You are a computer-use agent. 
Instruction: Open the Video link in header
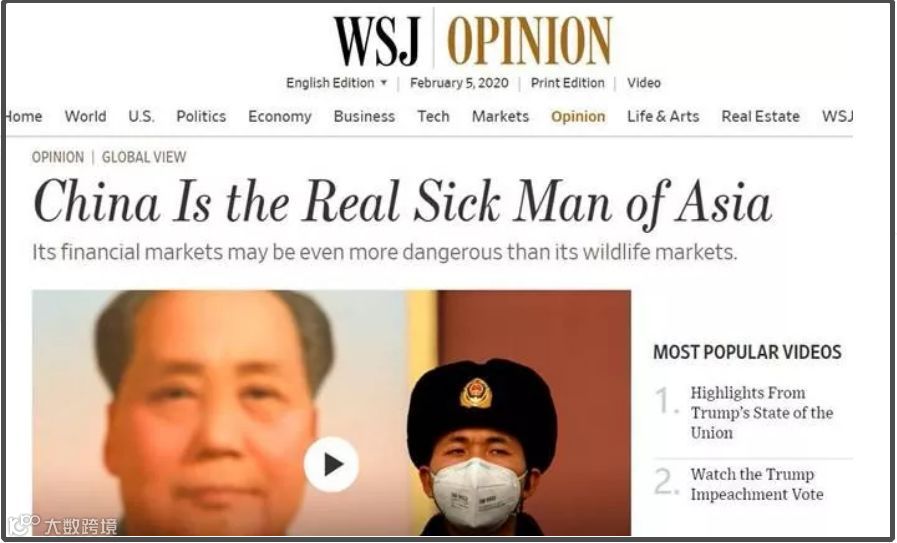tap(644, 83)
